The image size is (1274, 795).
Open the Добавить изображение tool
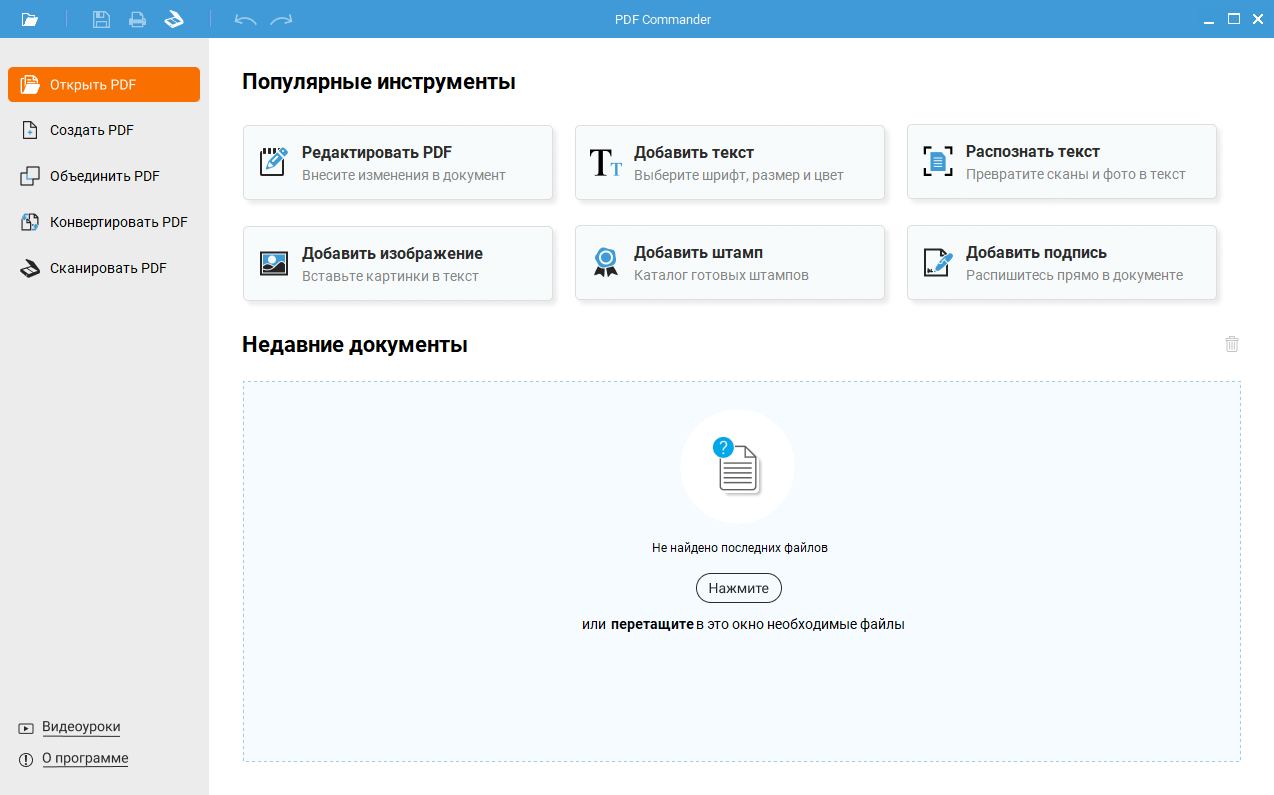[x=398, y=262]
